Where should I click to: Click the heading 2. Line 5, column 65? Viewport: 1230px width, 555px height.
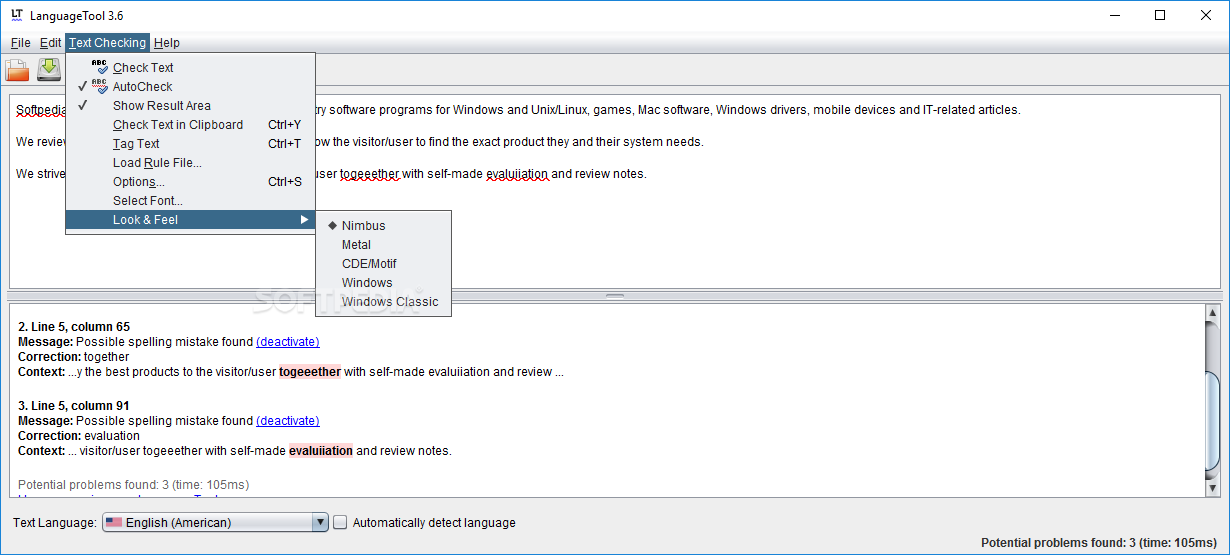coord(74,327)
